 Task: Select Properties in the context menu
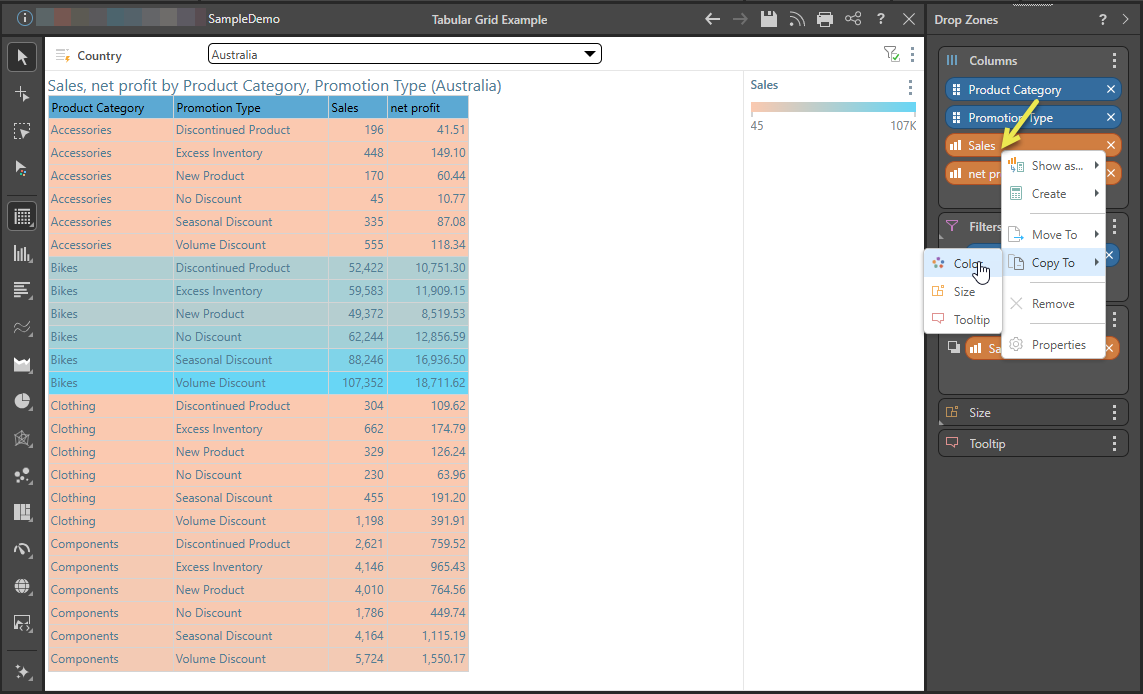point(1058,345)
